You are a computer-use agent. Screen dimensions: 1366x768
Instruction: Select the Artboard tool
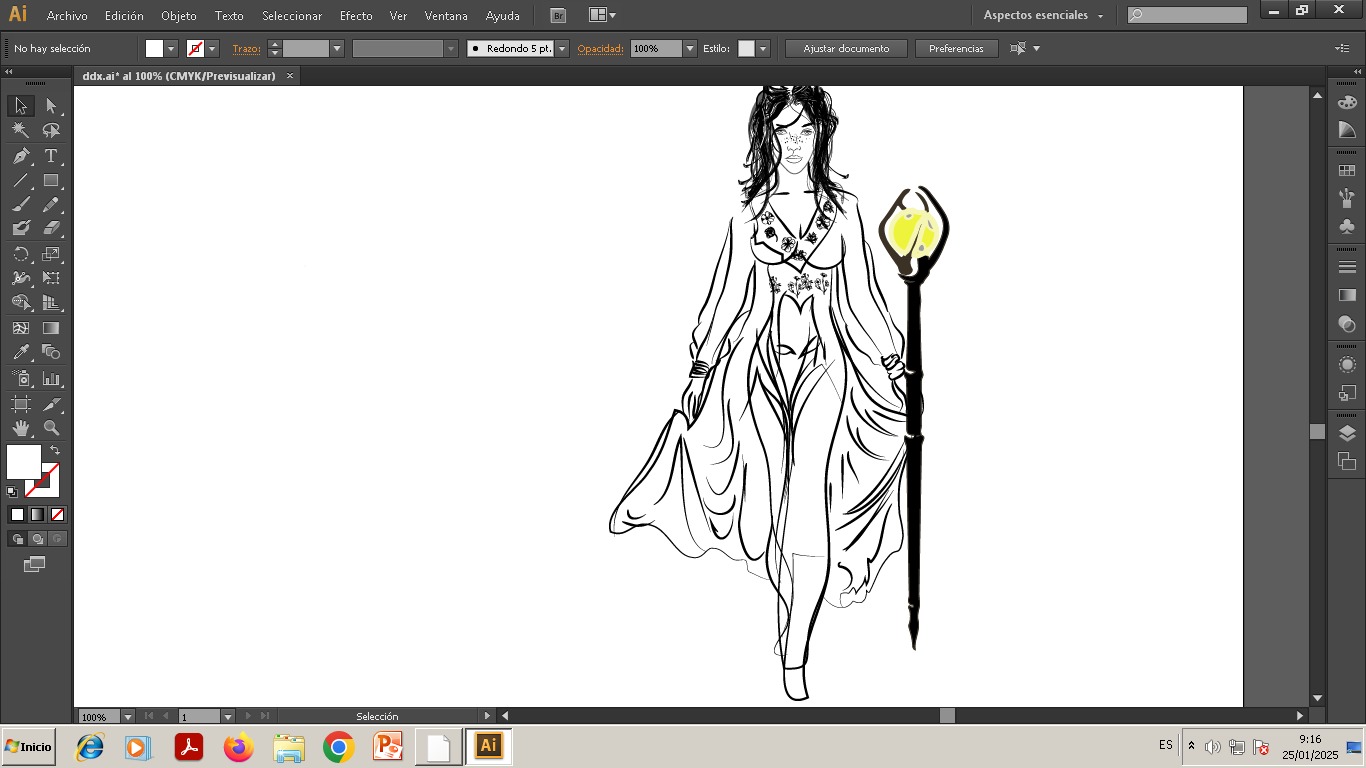(21, 404)
